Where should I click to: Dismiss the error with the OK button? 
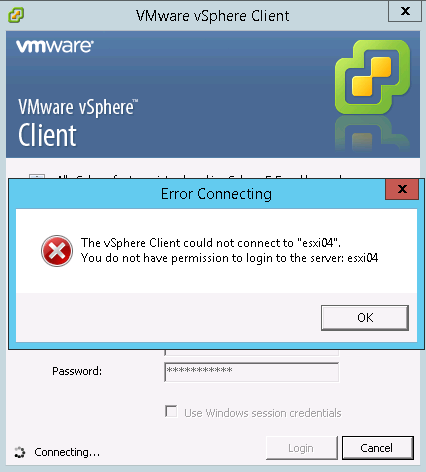click(x=365, y=318)
